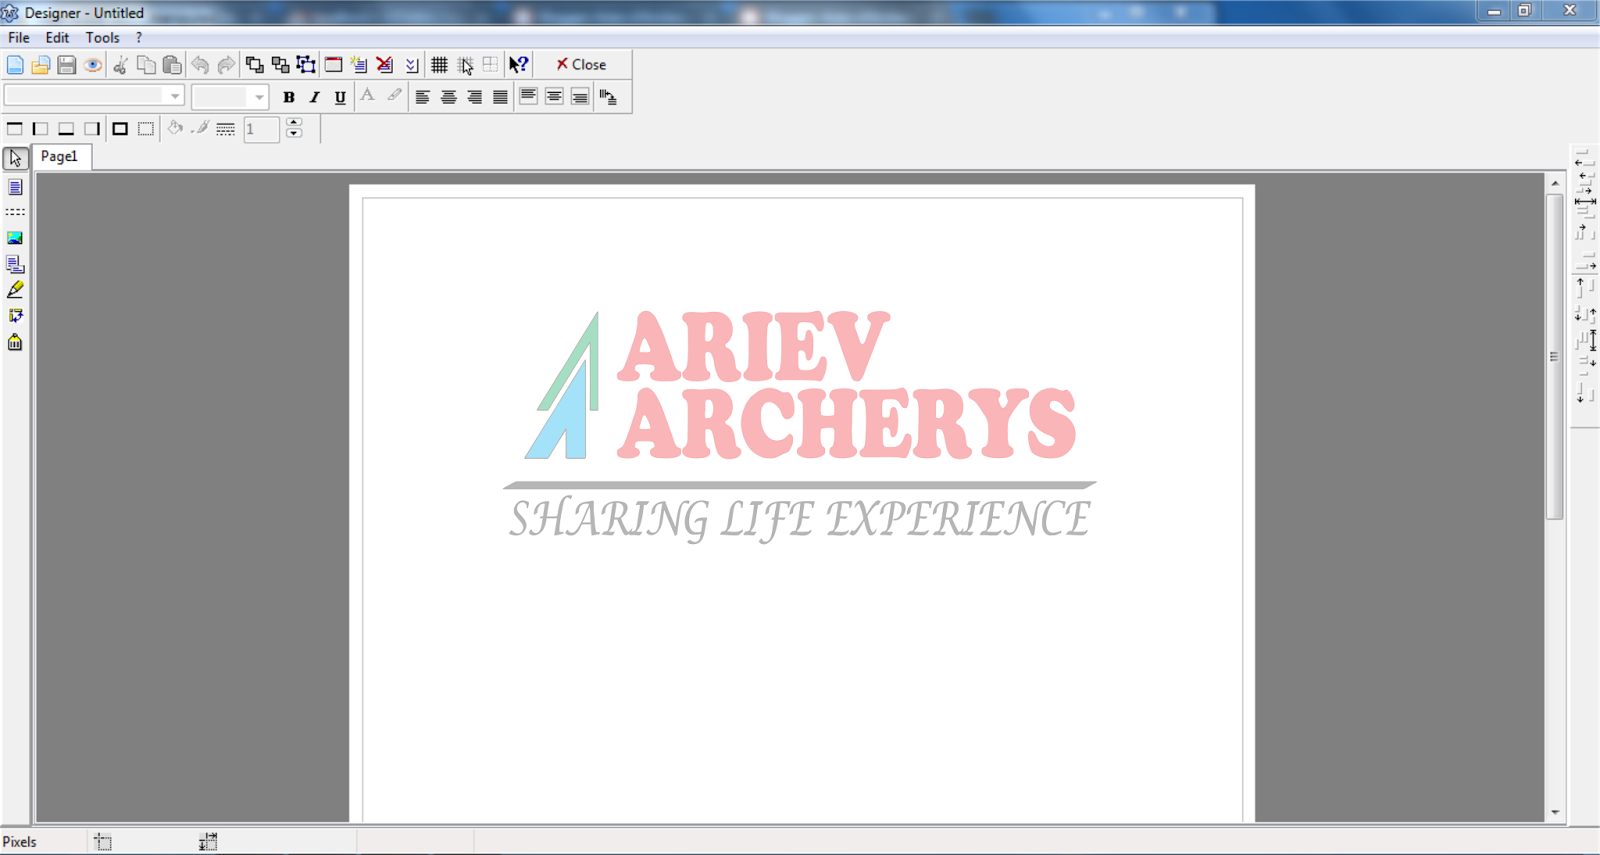Screen dimensions: 1600x855
Task: Toggle bold formatting
Action: tap(288, 97)
